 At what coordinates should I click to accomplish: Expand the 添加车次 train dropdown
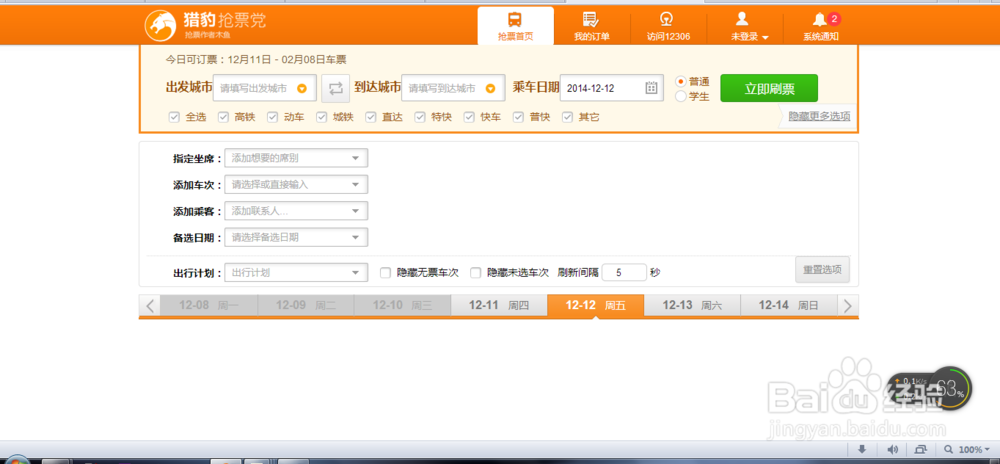click(x=296, y=185)
